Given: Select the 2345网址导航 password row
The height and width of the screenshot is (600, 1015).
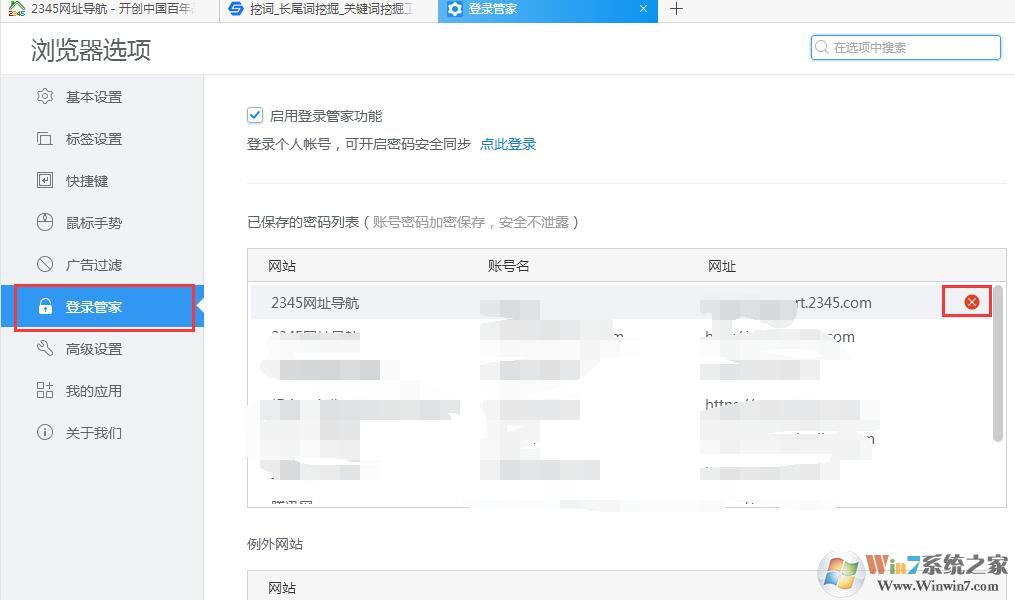Looking at the screenshot, I should tap(620, 302).
